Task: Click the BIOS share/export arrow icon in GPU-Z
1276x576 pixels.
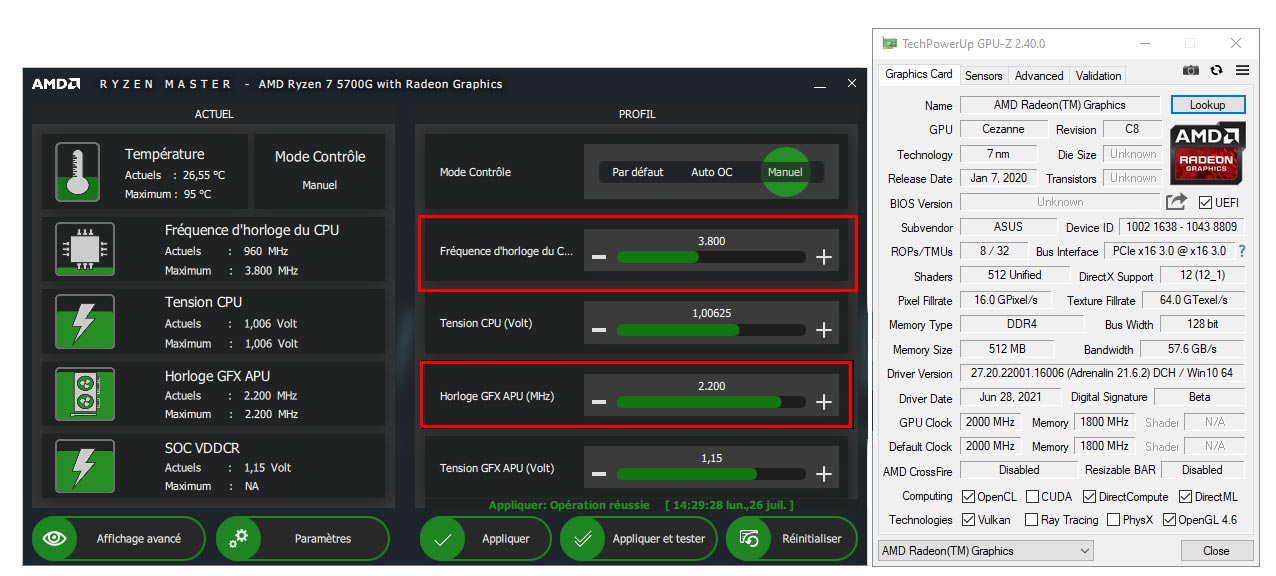Action: pos(1177,202)
